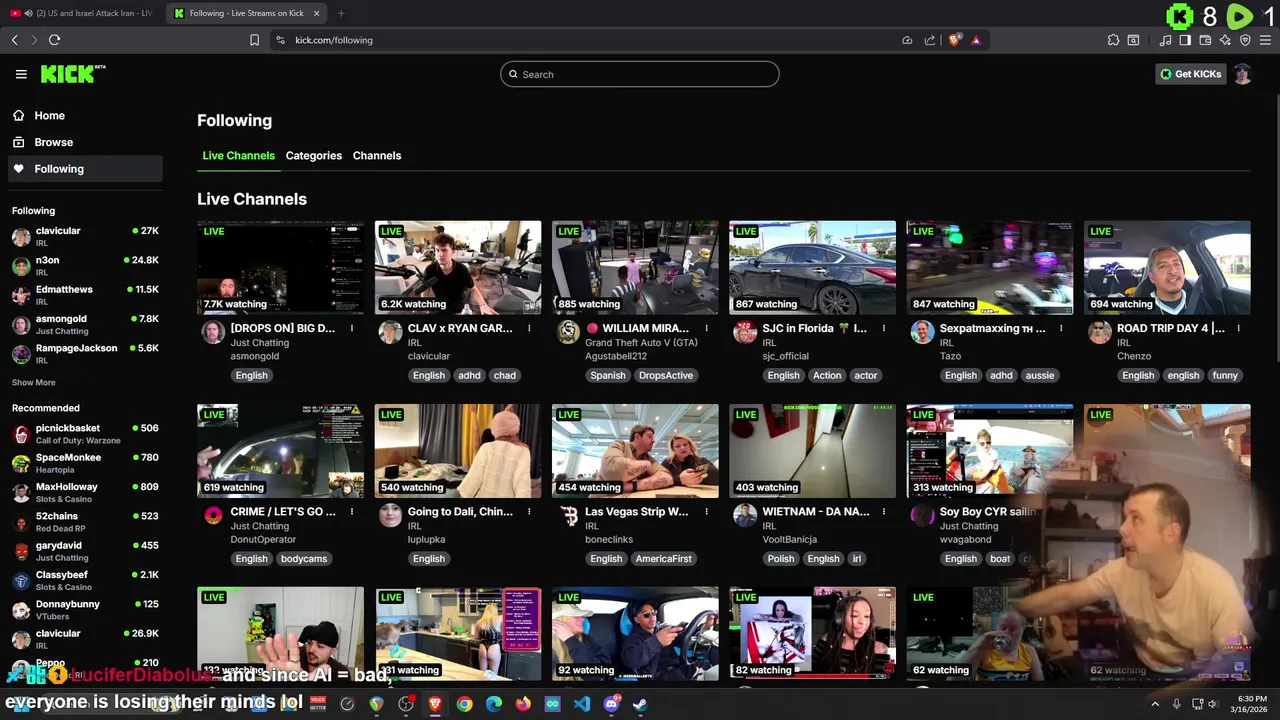Open the Brave Wallet icon

pos(1205,40)
